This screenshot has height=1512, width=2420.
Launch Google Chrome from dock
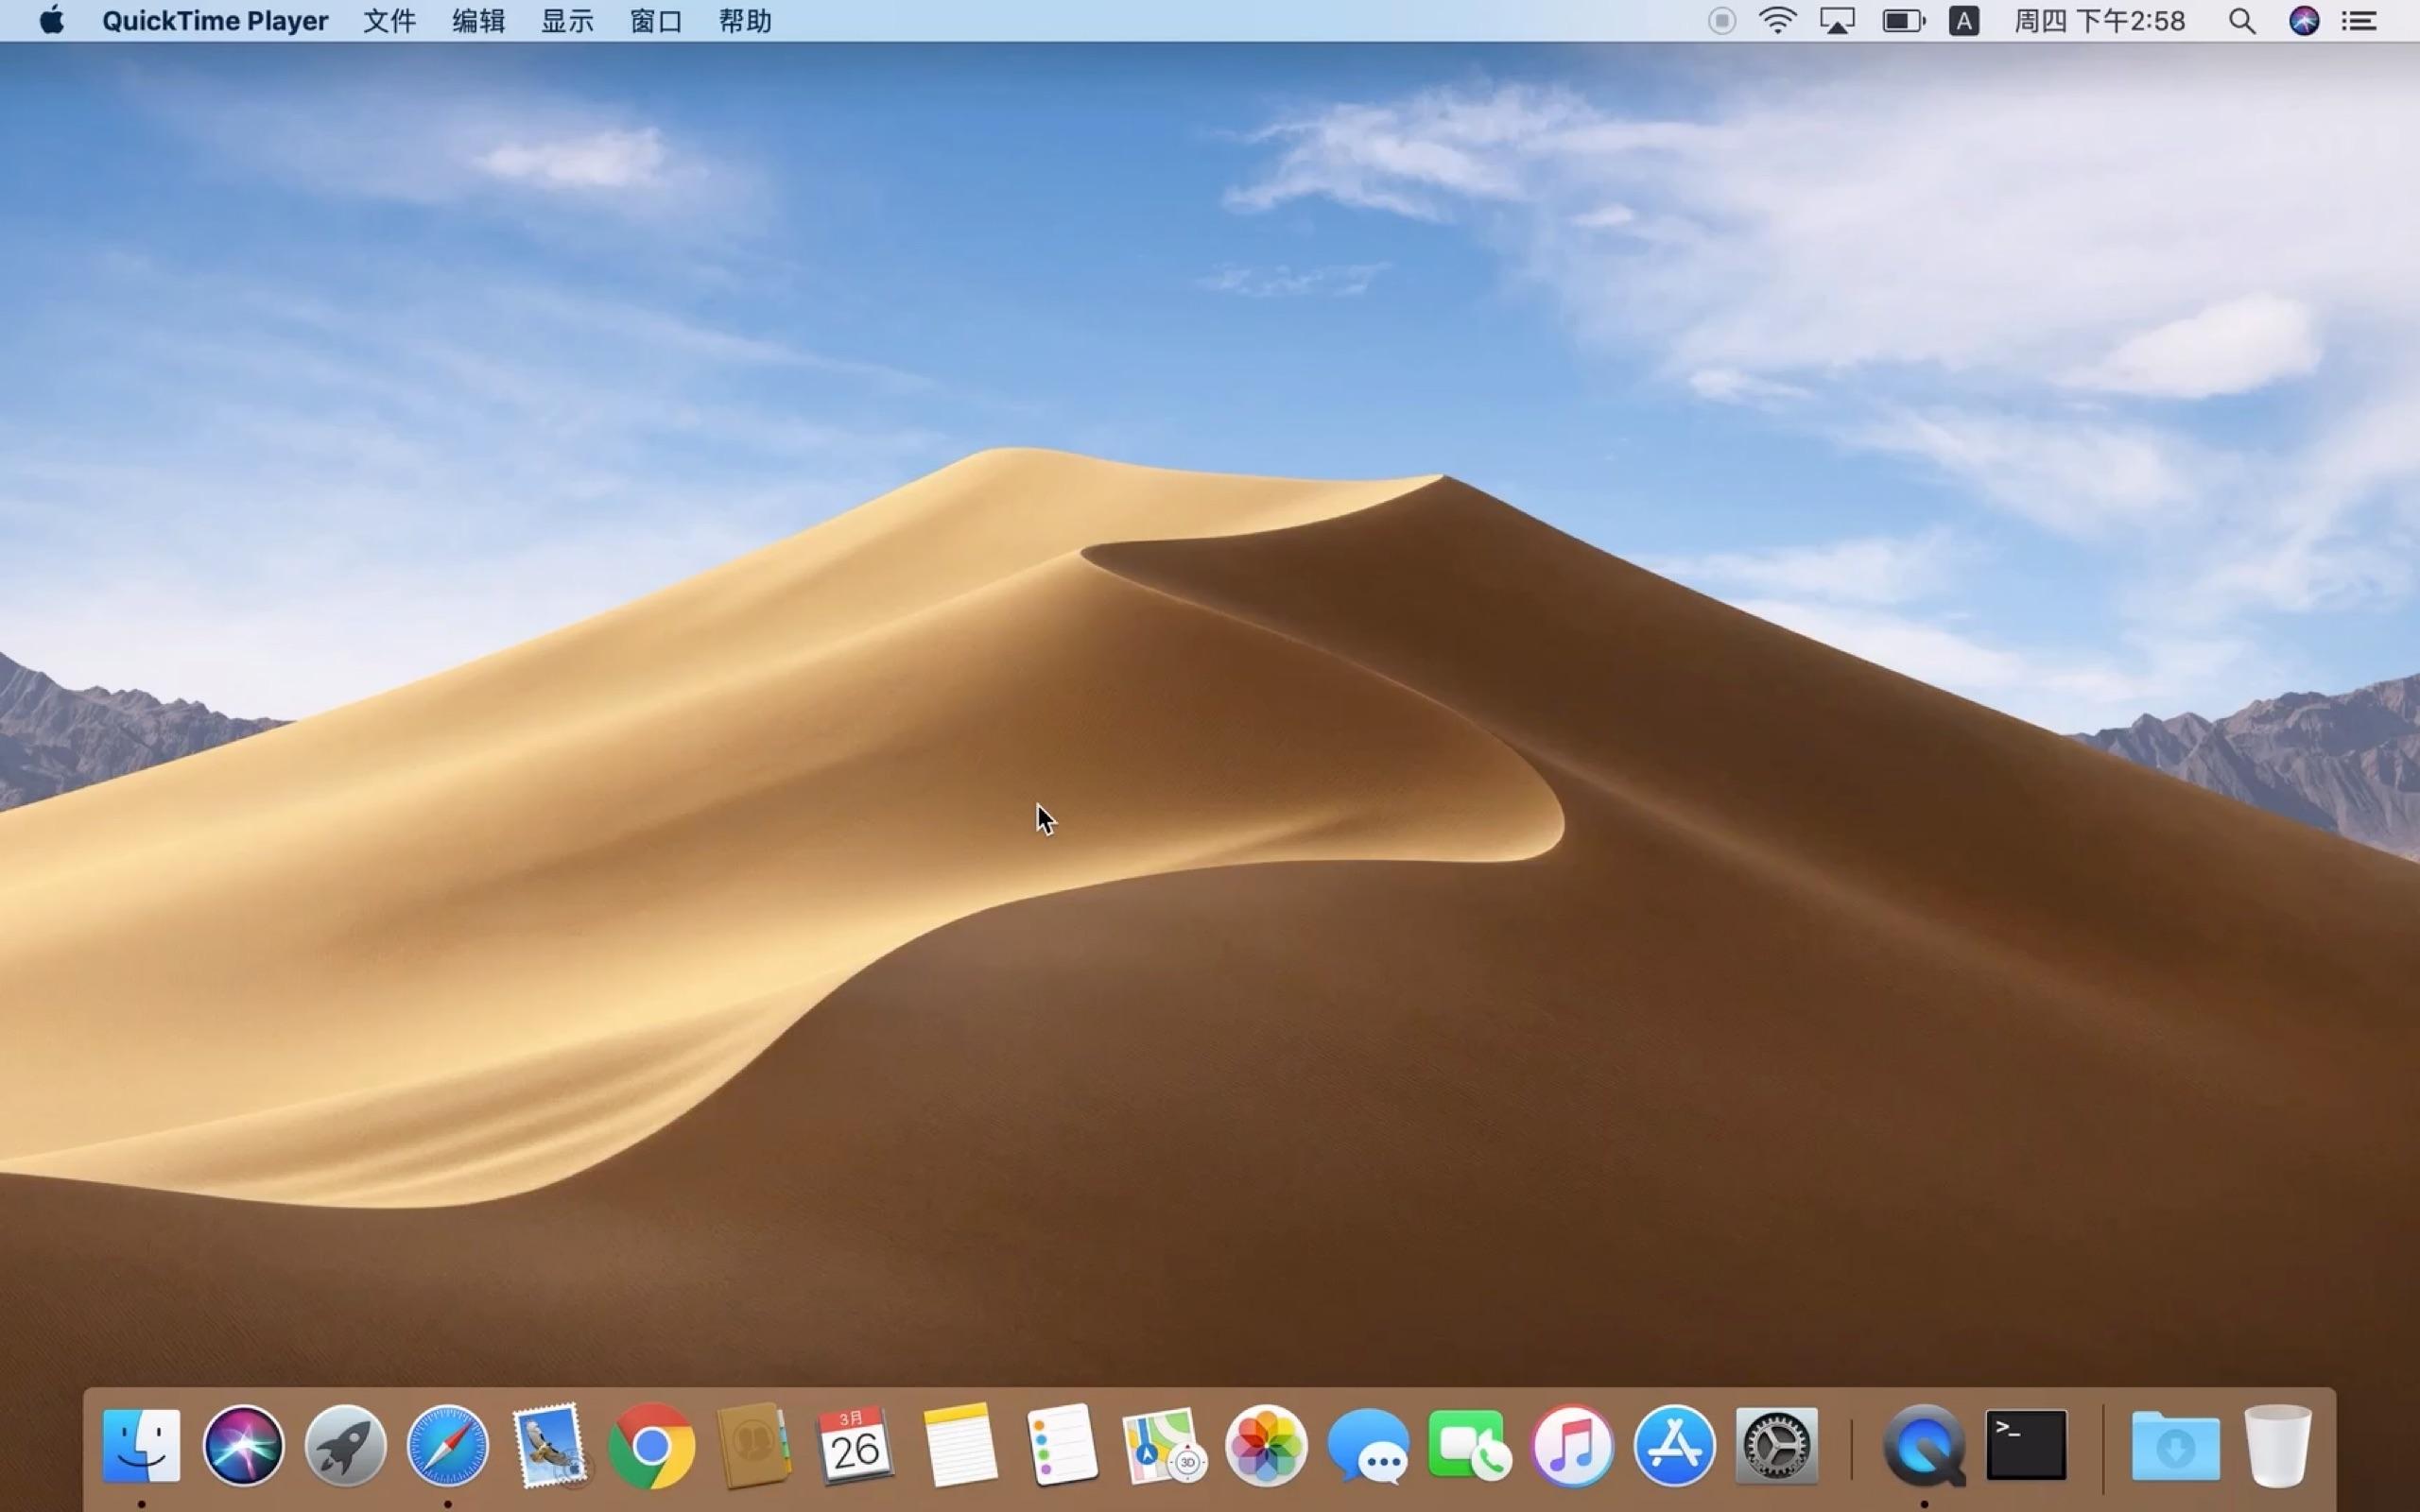point(652,1446)
